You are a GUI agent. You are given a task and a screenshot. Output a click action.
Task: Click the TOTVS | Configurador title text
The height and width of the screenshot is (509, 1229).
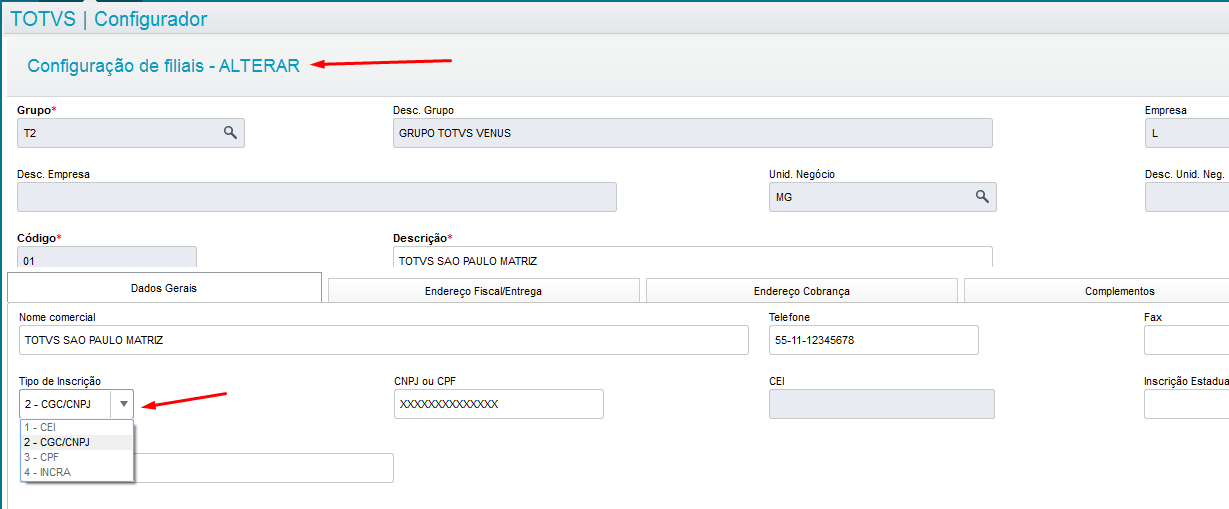click(109, 18)
